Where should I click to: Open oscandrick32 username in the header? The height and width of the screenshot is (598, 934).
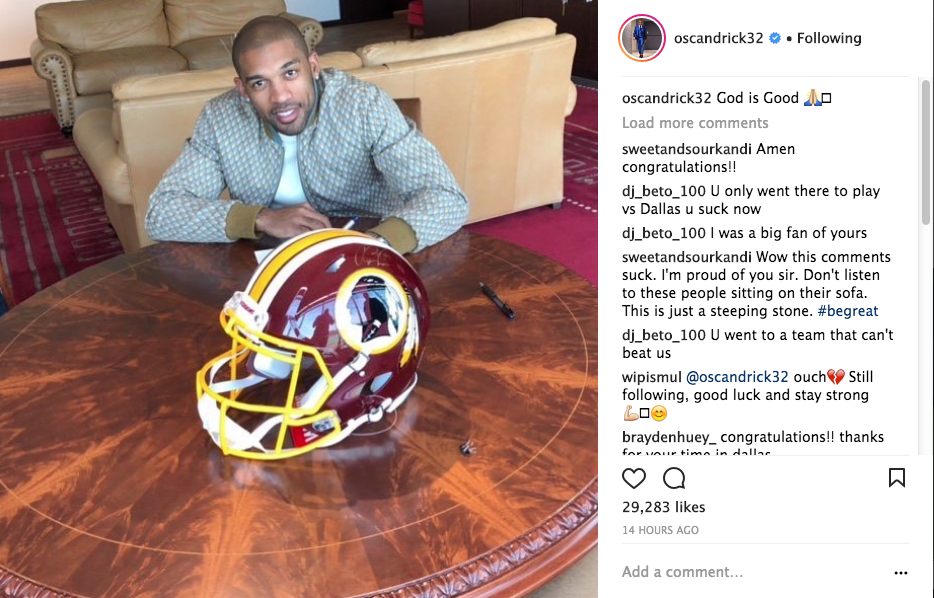pos(718,38)
